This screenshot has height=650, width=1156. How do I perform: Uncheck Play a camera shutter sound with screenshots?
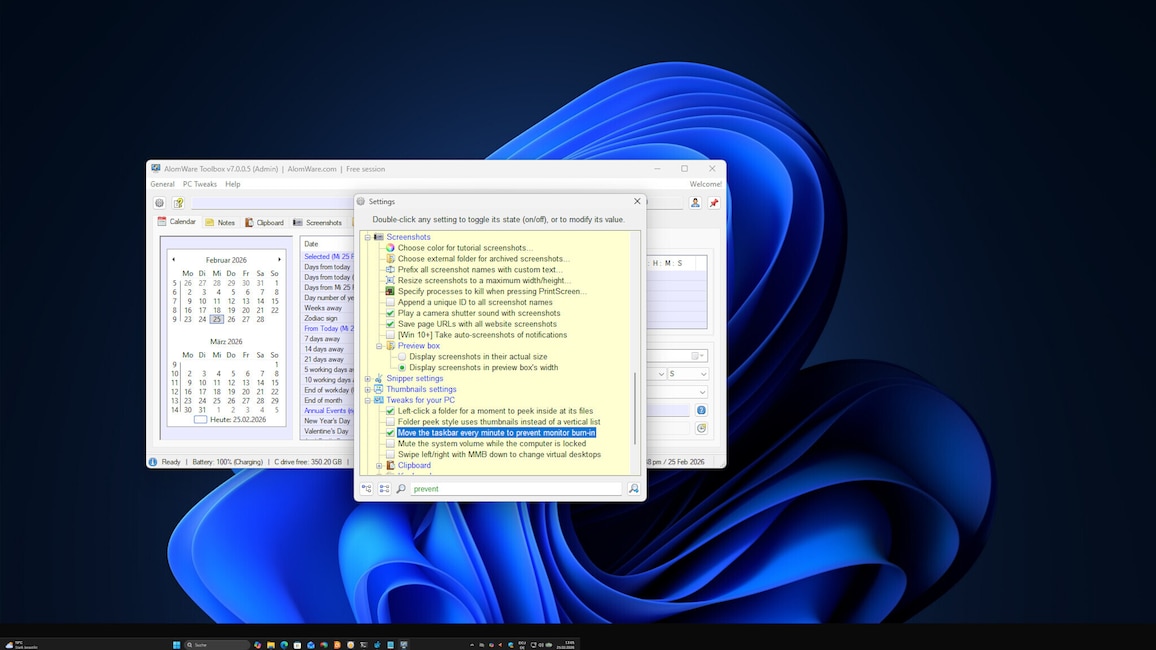point(390,313)
